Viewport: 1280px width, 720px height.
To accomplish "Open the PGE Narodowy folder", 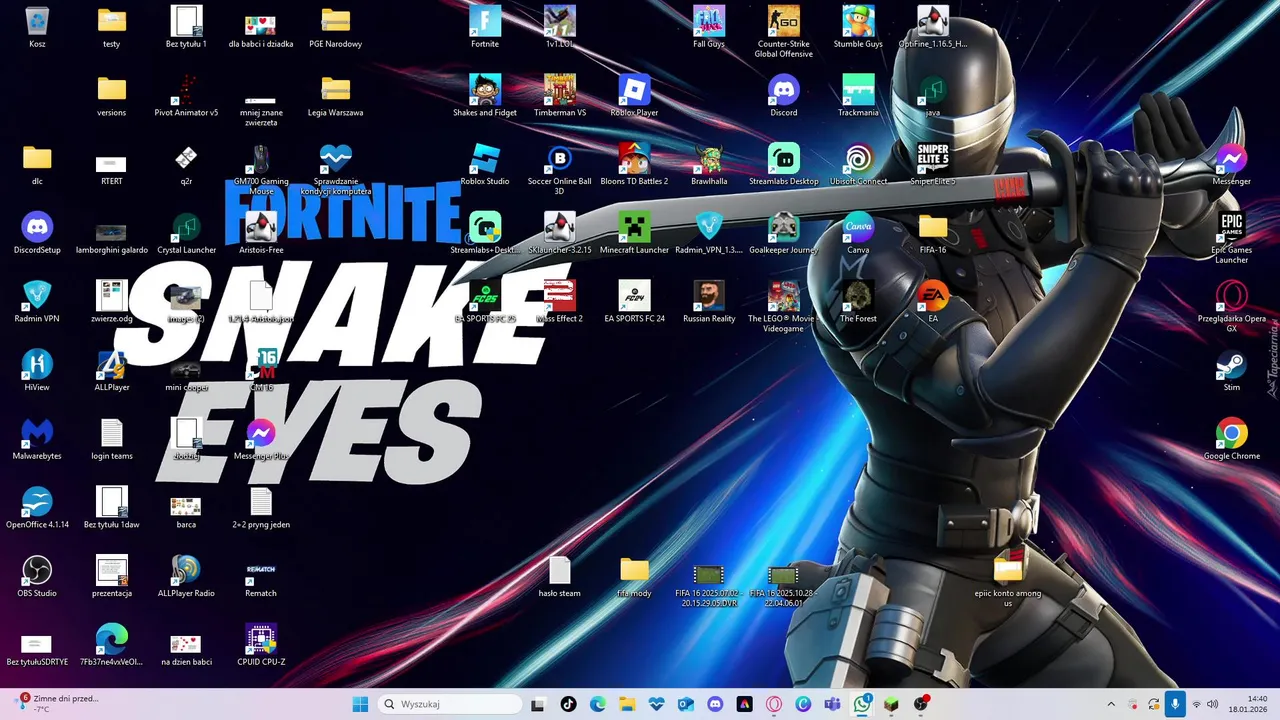I will pos(335,27).
